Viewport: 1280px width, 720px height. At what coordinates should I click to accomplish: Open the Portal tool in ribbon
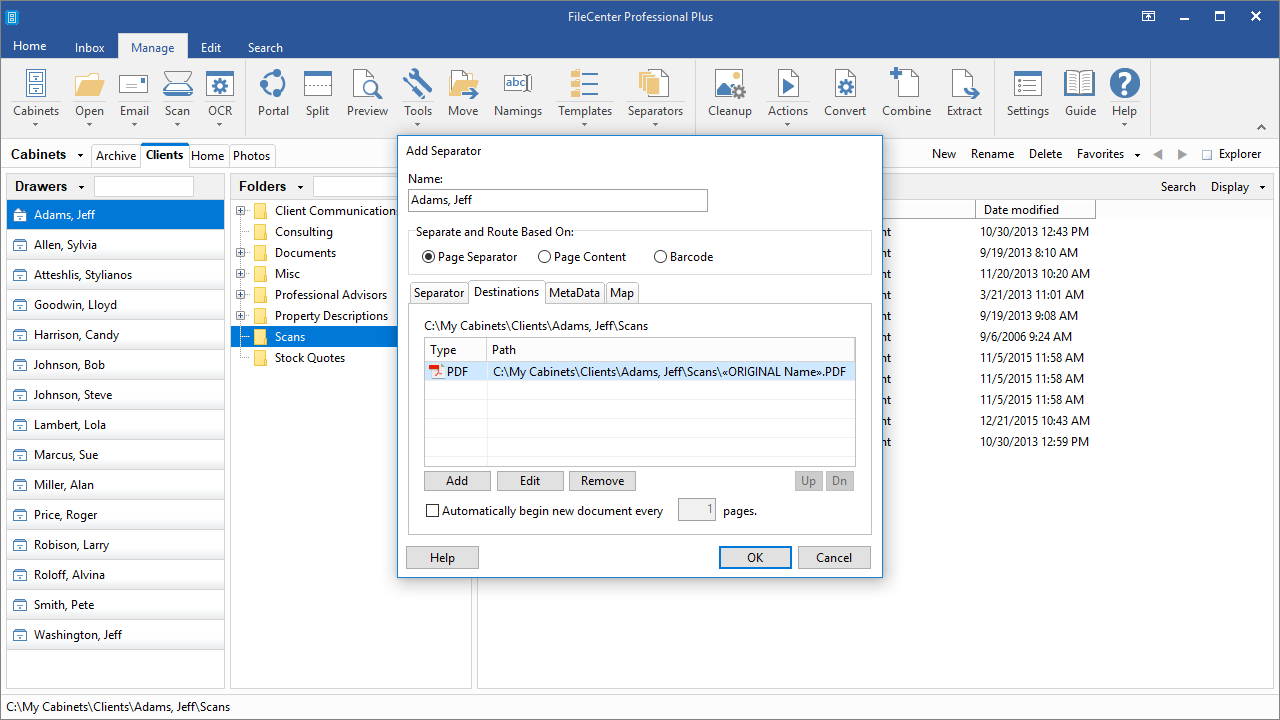pos(273,94)
